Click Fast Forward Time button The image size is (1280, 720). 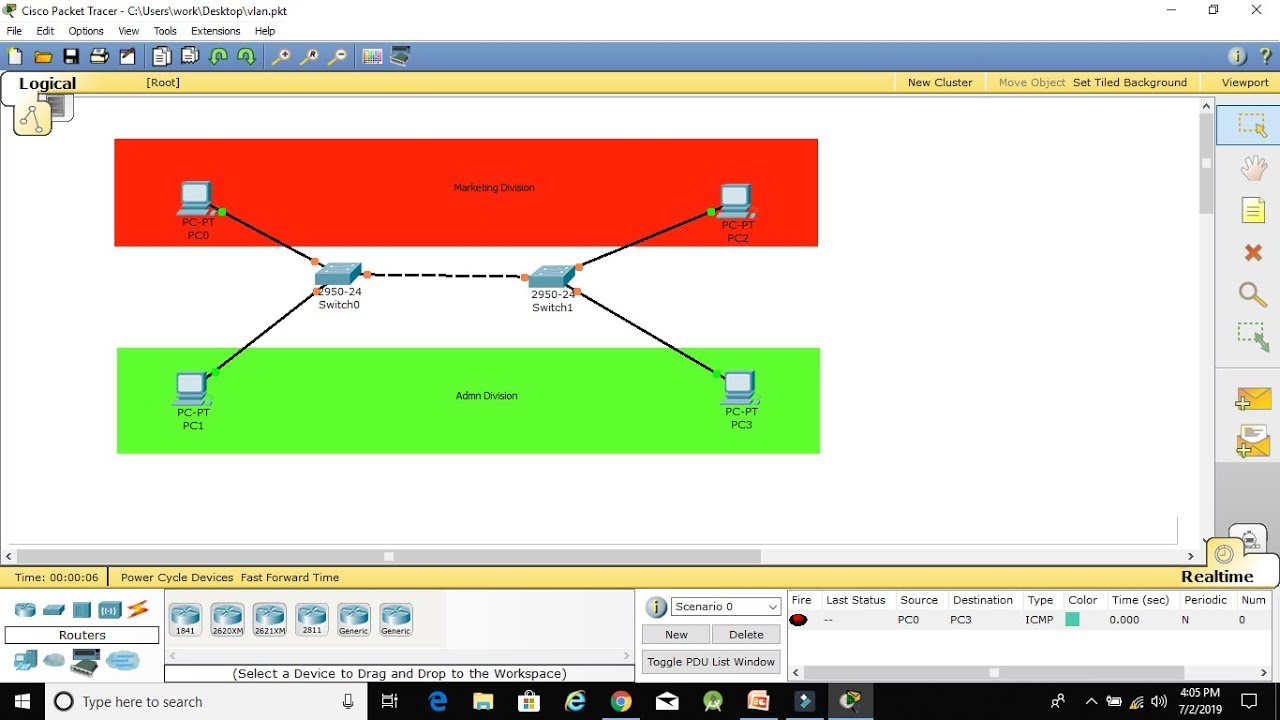[290, 577]
